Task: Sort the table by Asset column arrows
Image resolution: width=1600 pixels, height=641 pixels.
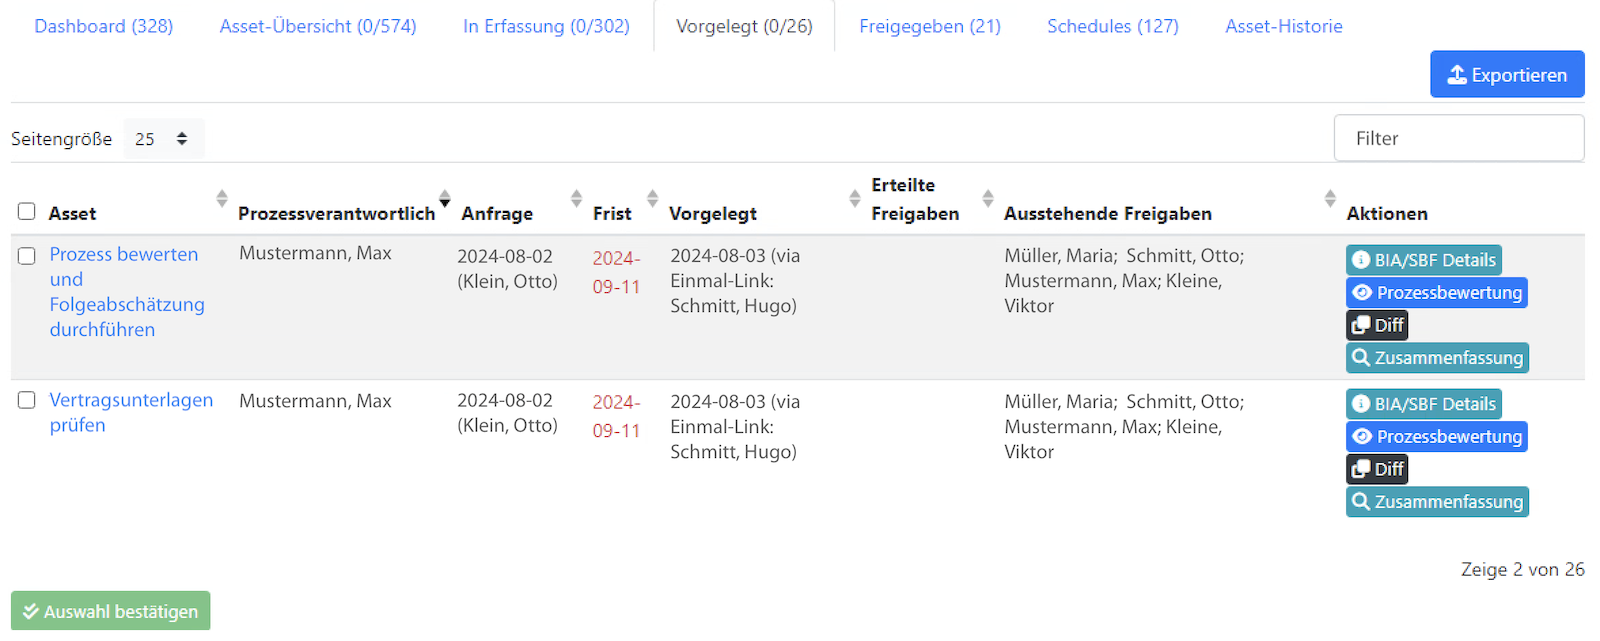Action: pyautogui.click(x=222, y=198)
